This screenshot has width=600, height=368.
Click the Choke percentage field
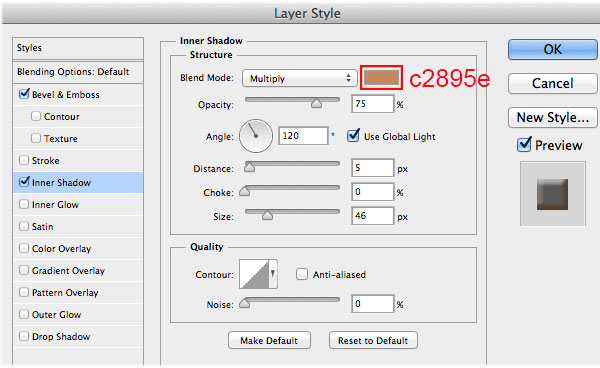point(372,192)
